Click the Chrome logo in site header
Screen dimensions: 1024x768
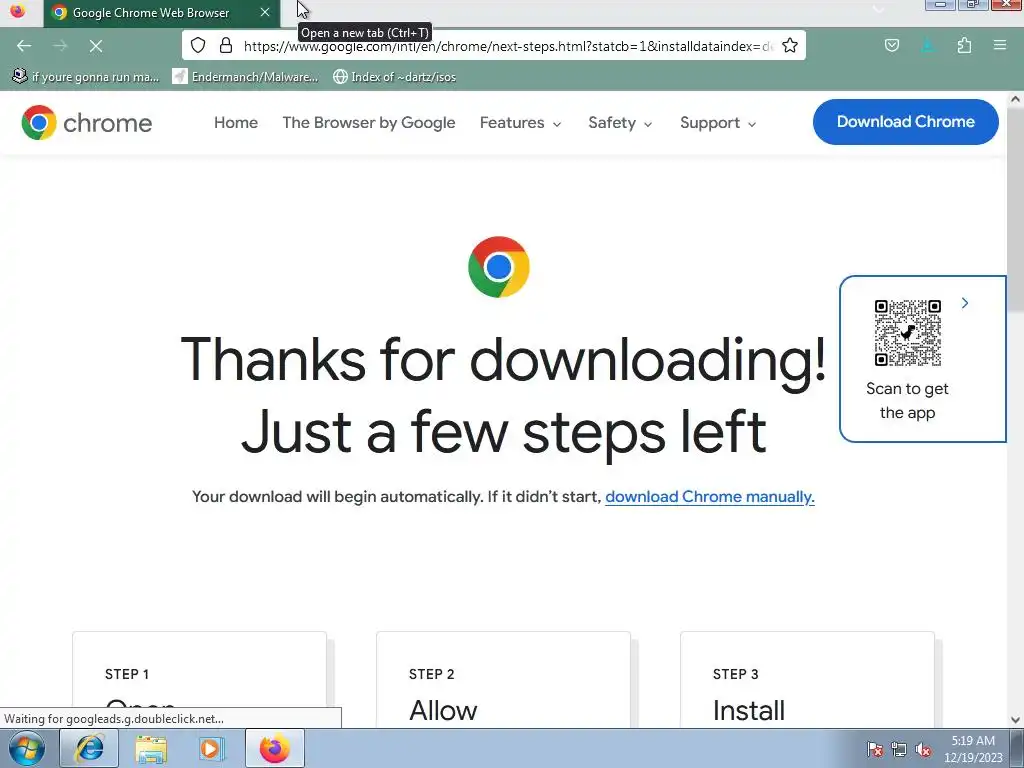(86, 123)
